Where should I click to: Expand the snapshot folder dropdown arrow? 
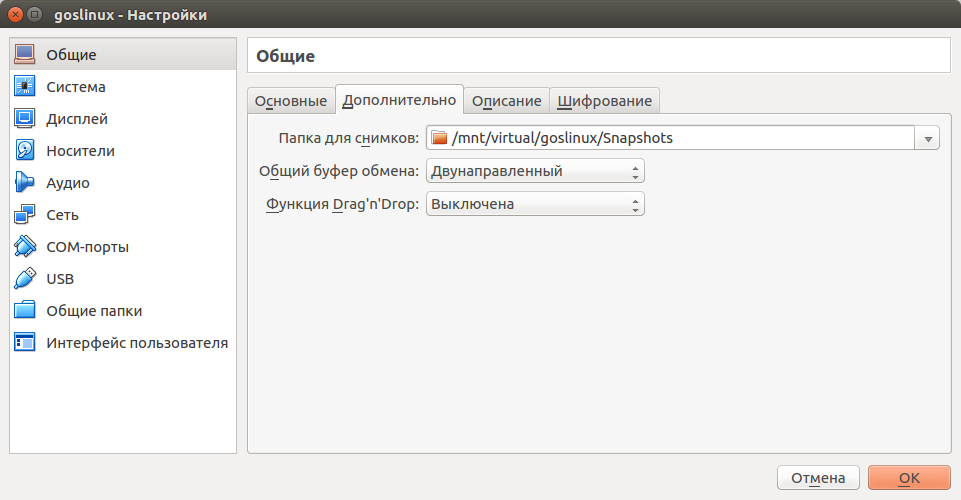click(x=927, y=138)
